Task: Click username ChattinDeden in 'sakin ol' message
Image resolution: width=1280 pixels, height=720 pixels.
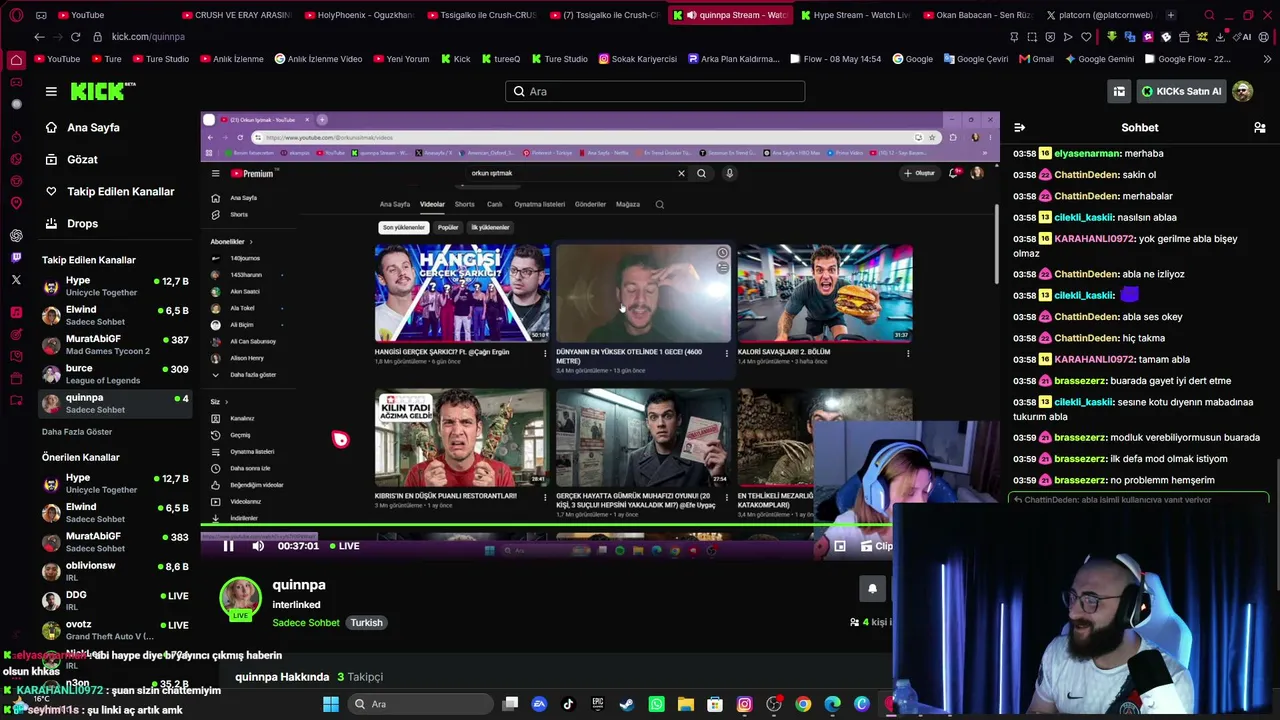Action: click(x=1085, y=175)
